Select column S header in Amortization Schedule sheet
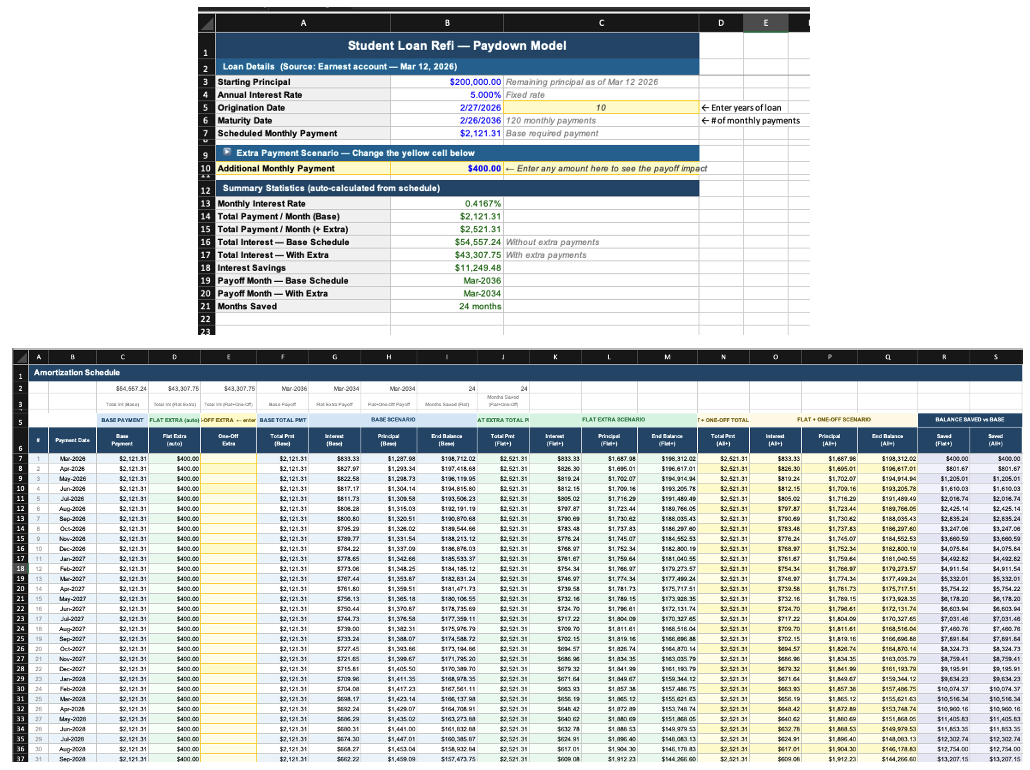Image resolution: width=1030 pixels, height=770 pixels. point(996,357)
